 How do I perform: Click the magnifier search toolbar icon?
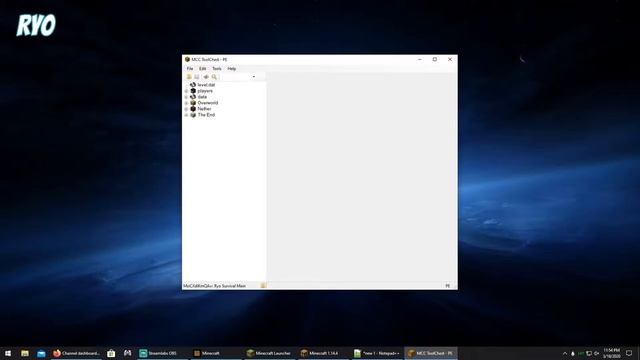[x=214, y=77]
